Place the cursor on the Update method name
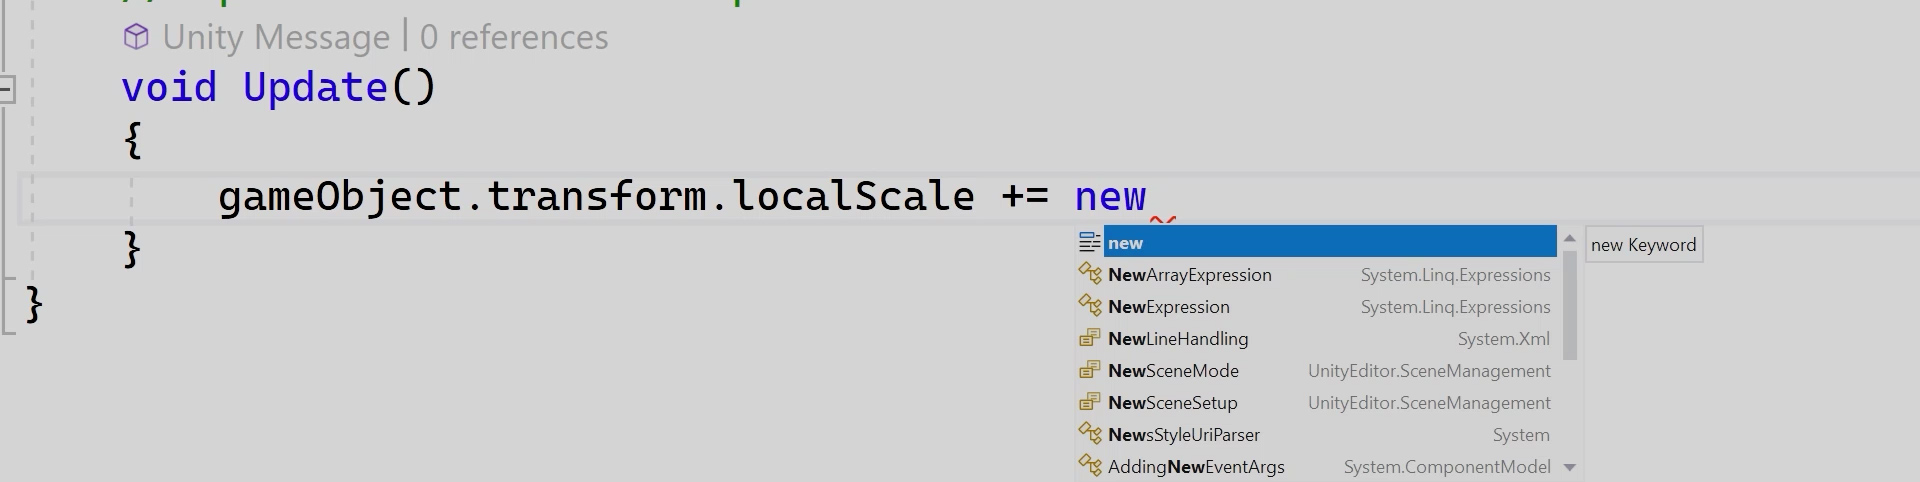This screenshot has height=482, width=1920. pyautogui.click(x=315, y=88)
